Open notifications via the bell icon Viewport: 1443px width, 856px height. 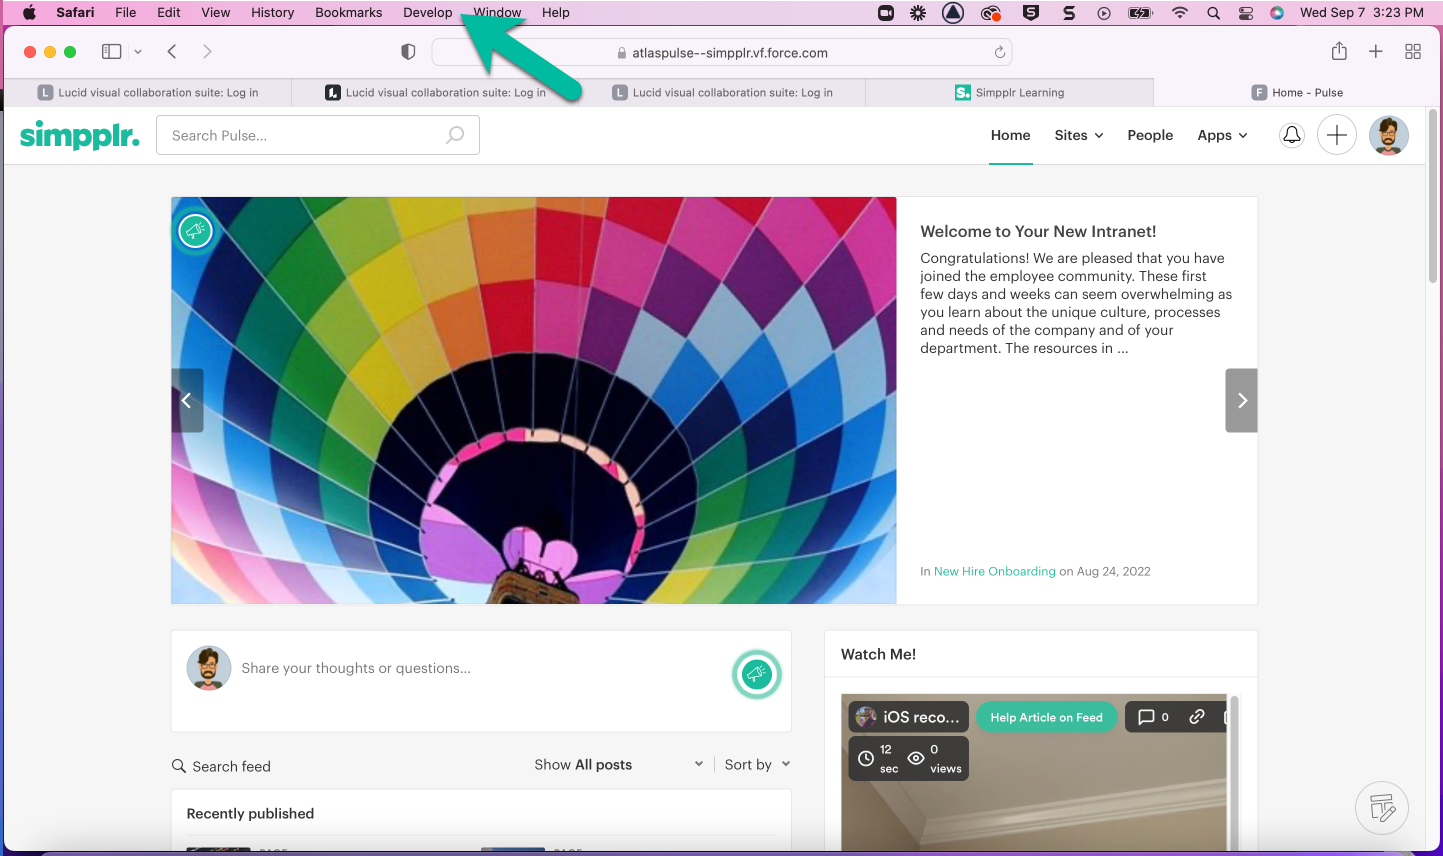point(1291,135)
